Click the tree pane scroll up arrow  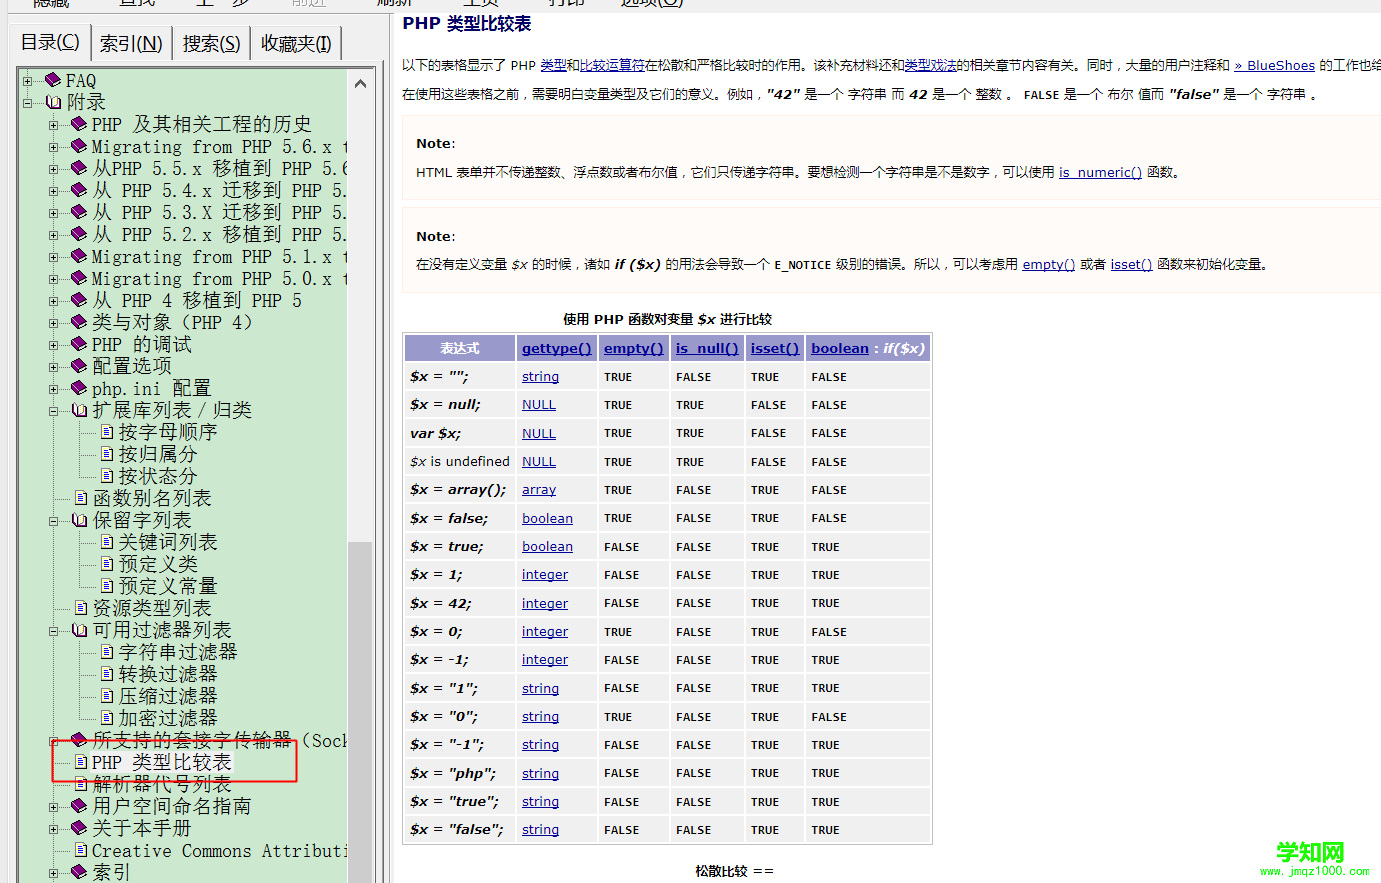[360, 84]
